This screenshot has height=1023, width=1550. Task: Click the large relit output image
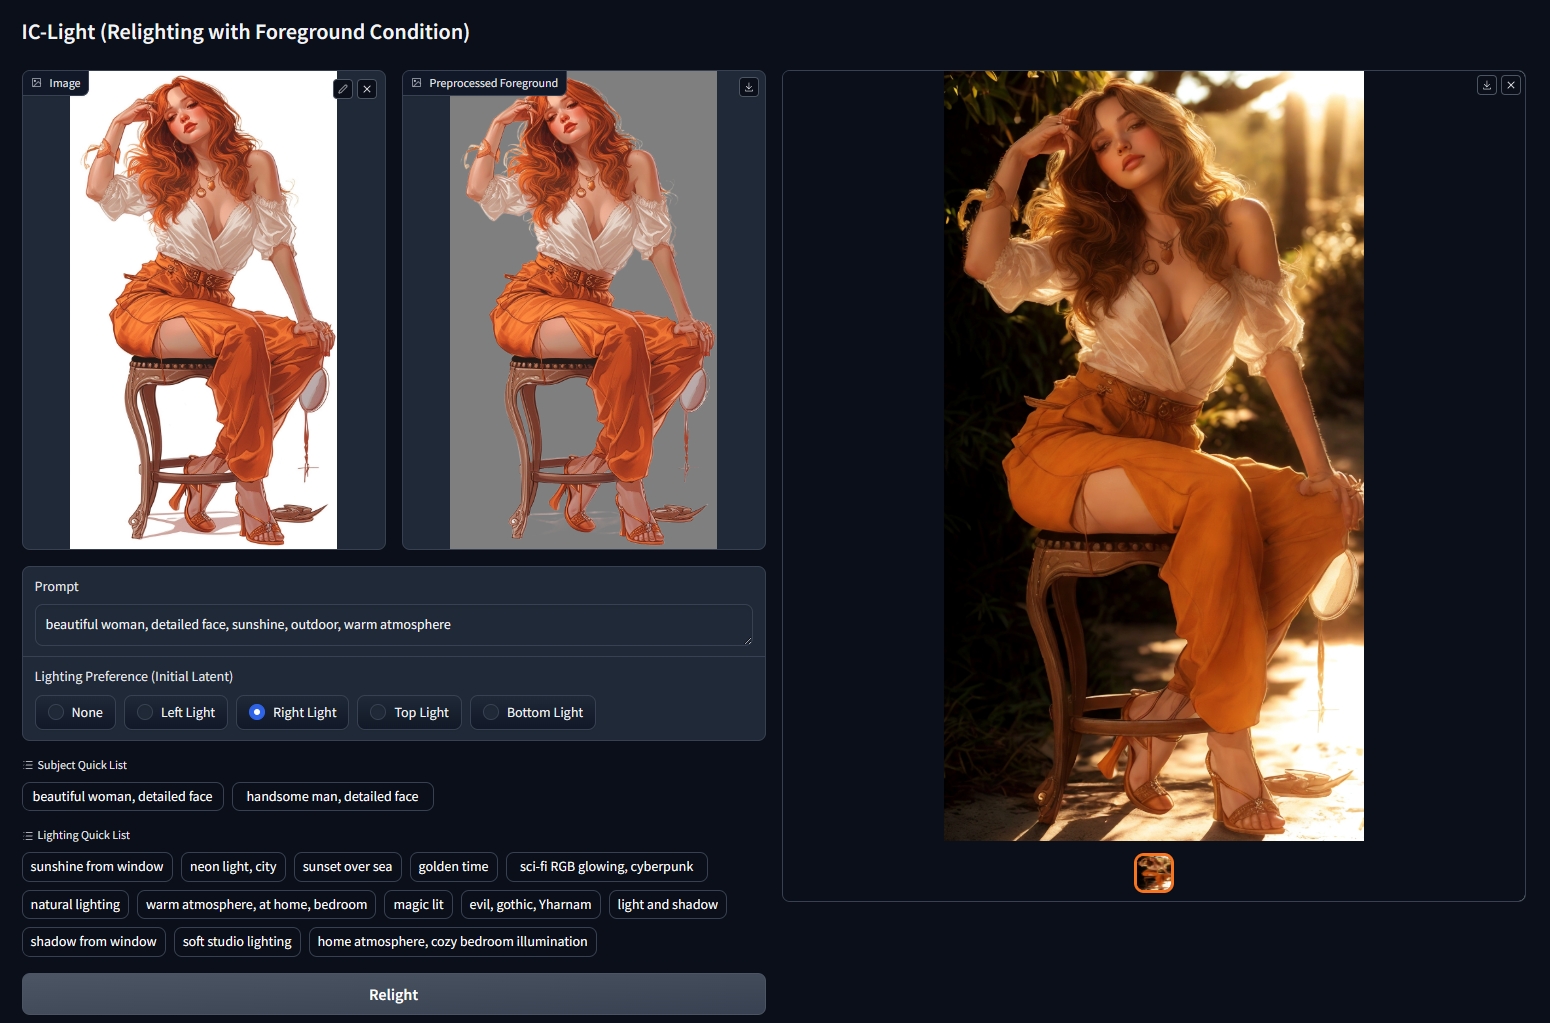tap(1153, 456)
